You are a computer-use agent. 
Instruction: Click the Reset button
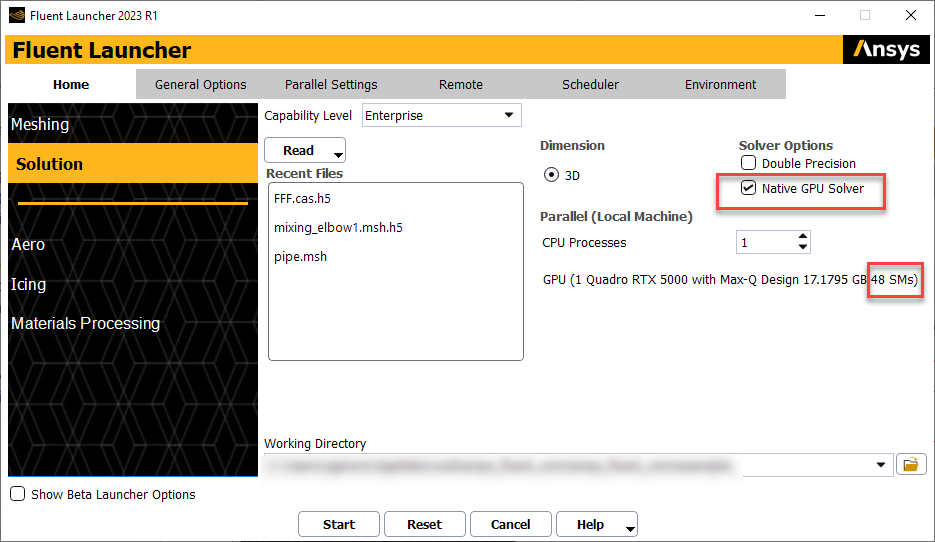pos(425,524)
